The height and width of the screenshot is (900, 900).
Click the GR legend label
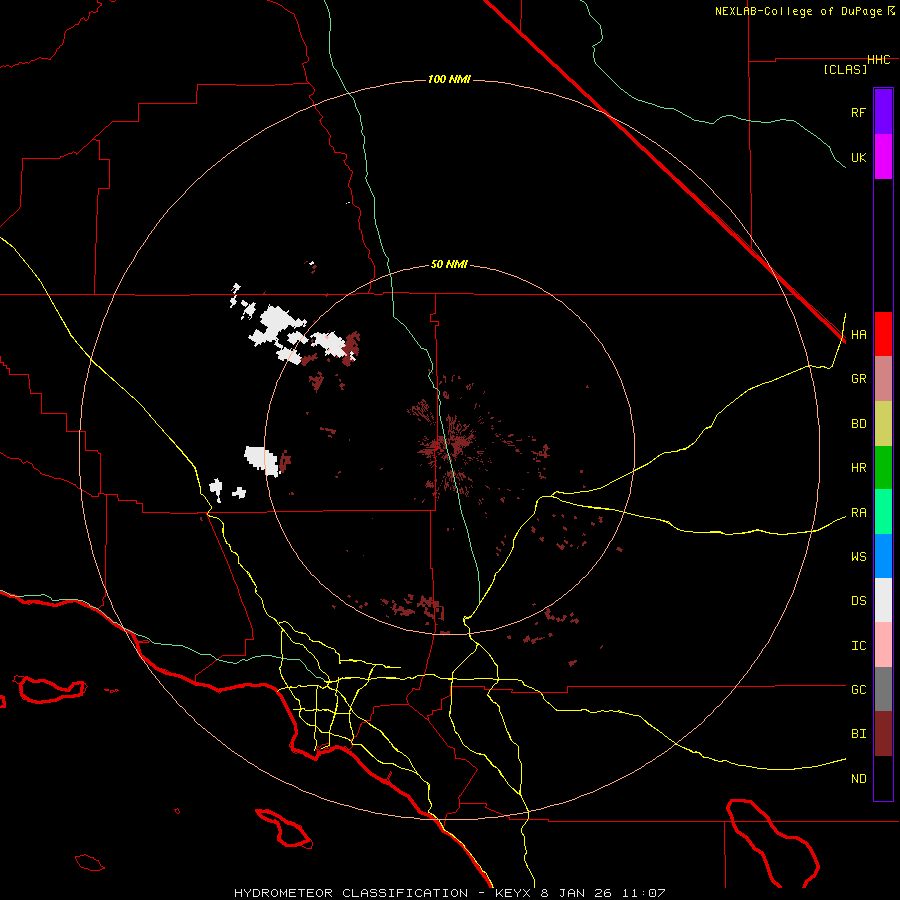858,379
